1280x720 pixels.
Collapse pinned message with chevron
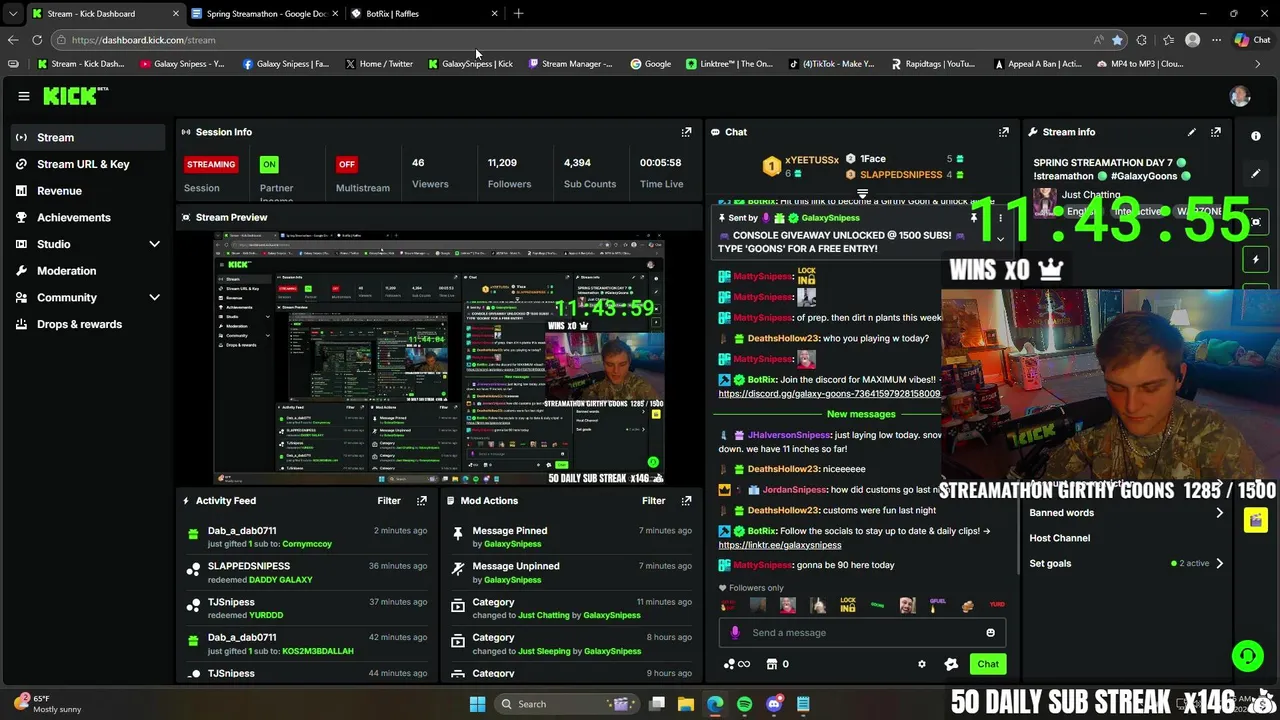tap(1000, 239)
